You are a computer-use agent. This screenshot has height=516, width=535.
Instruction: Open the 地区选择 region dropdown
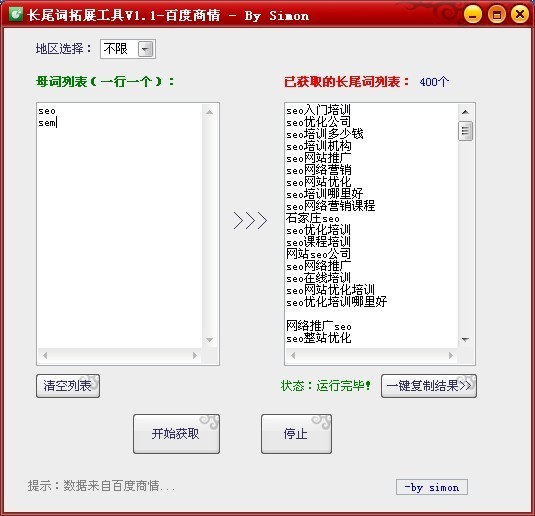point(146,49)
